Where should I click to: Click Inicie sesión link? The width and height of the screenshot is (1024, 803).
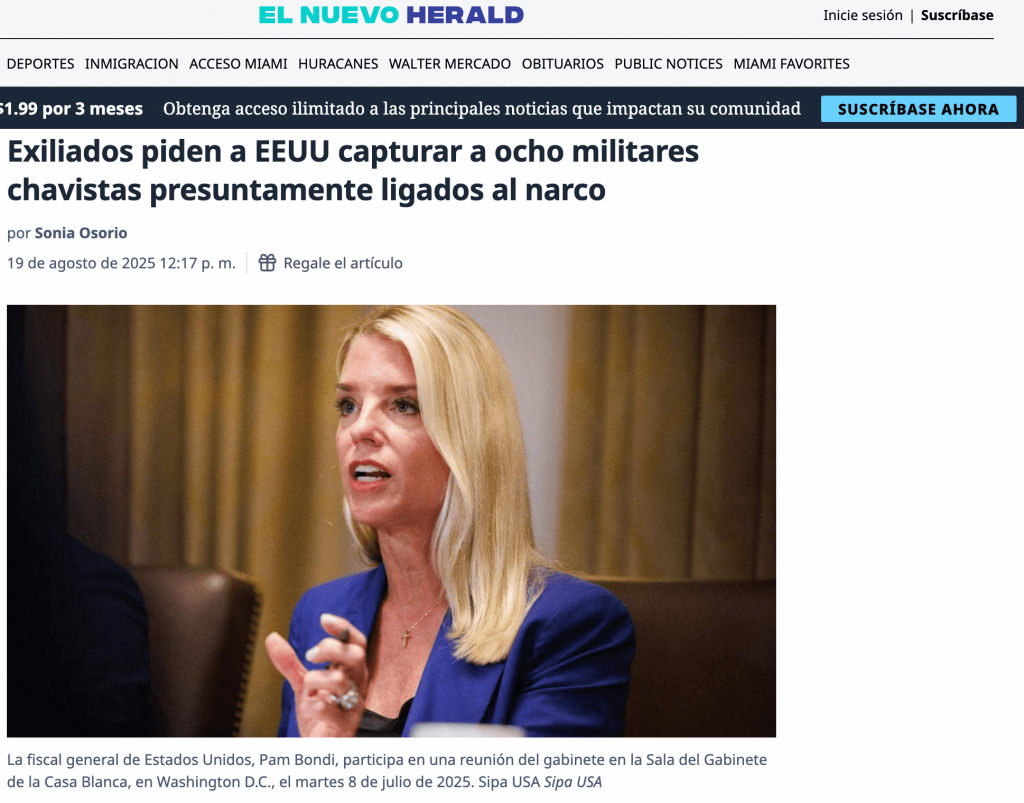[863, 15]
